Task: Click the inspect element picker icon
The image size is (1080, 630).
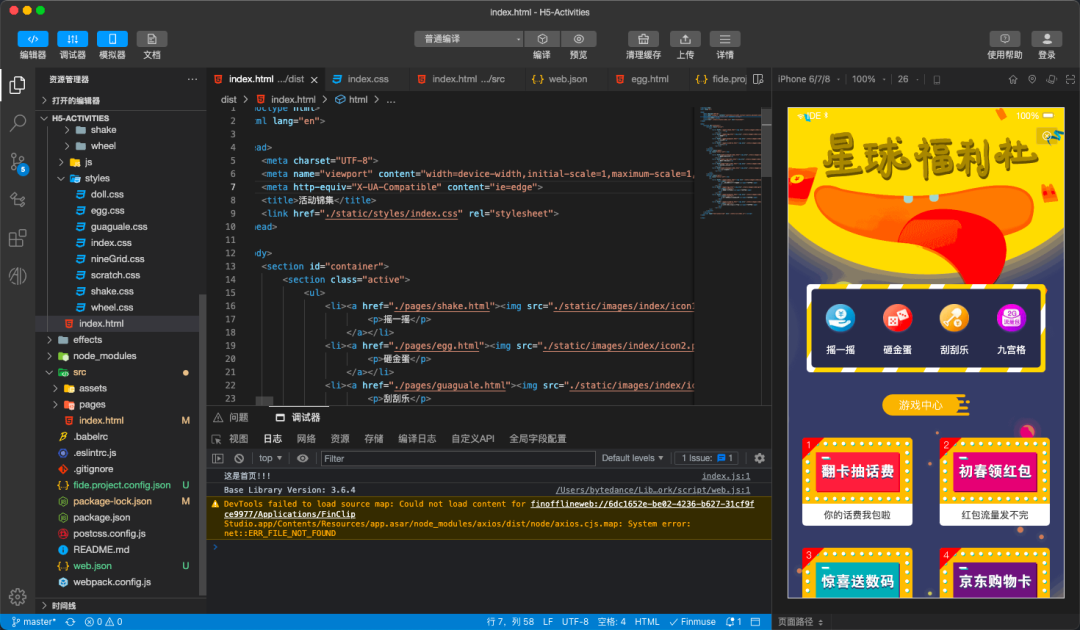Action: [216, 439]
